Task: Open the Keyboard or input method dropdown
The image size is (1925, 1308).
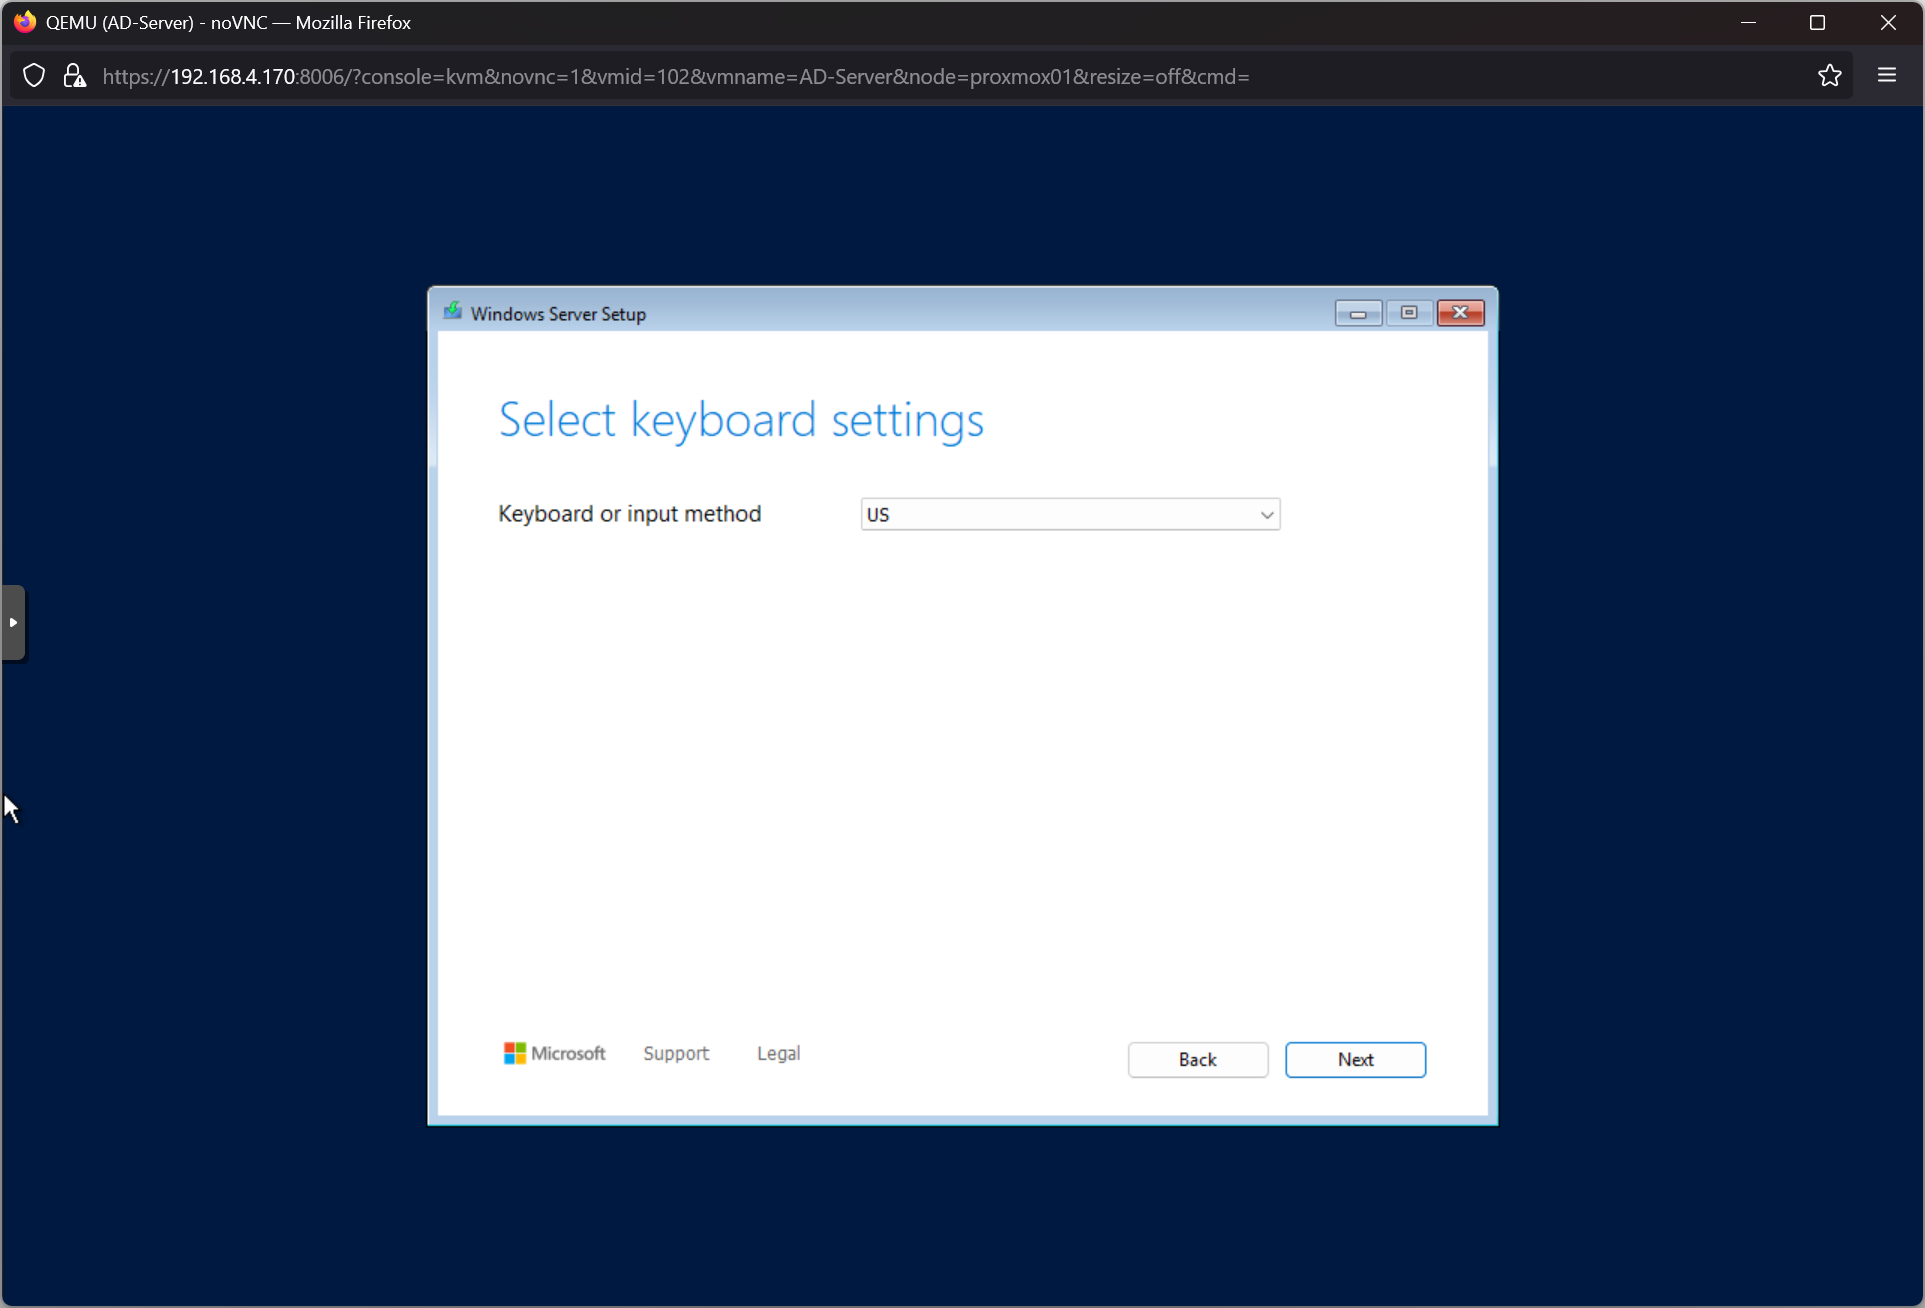Action: tap(1060, 514)
